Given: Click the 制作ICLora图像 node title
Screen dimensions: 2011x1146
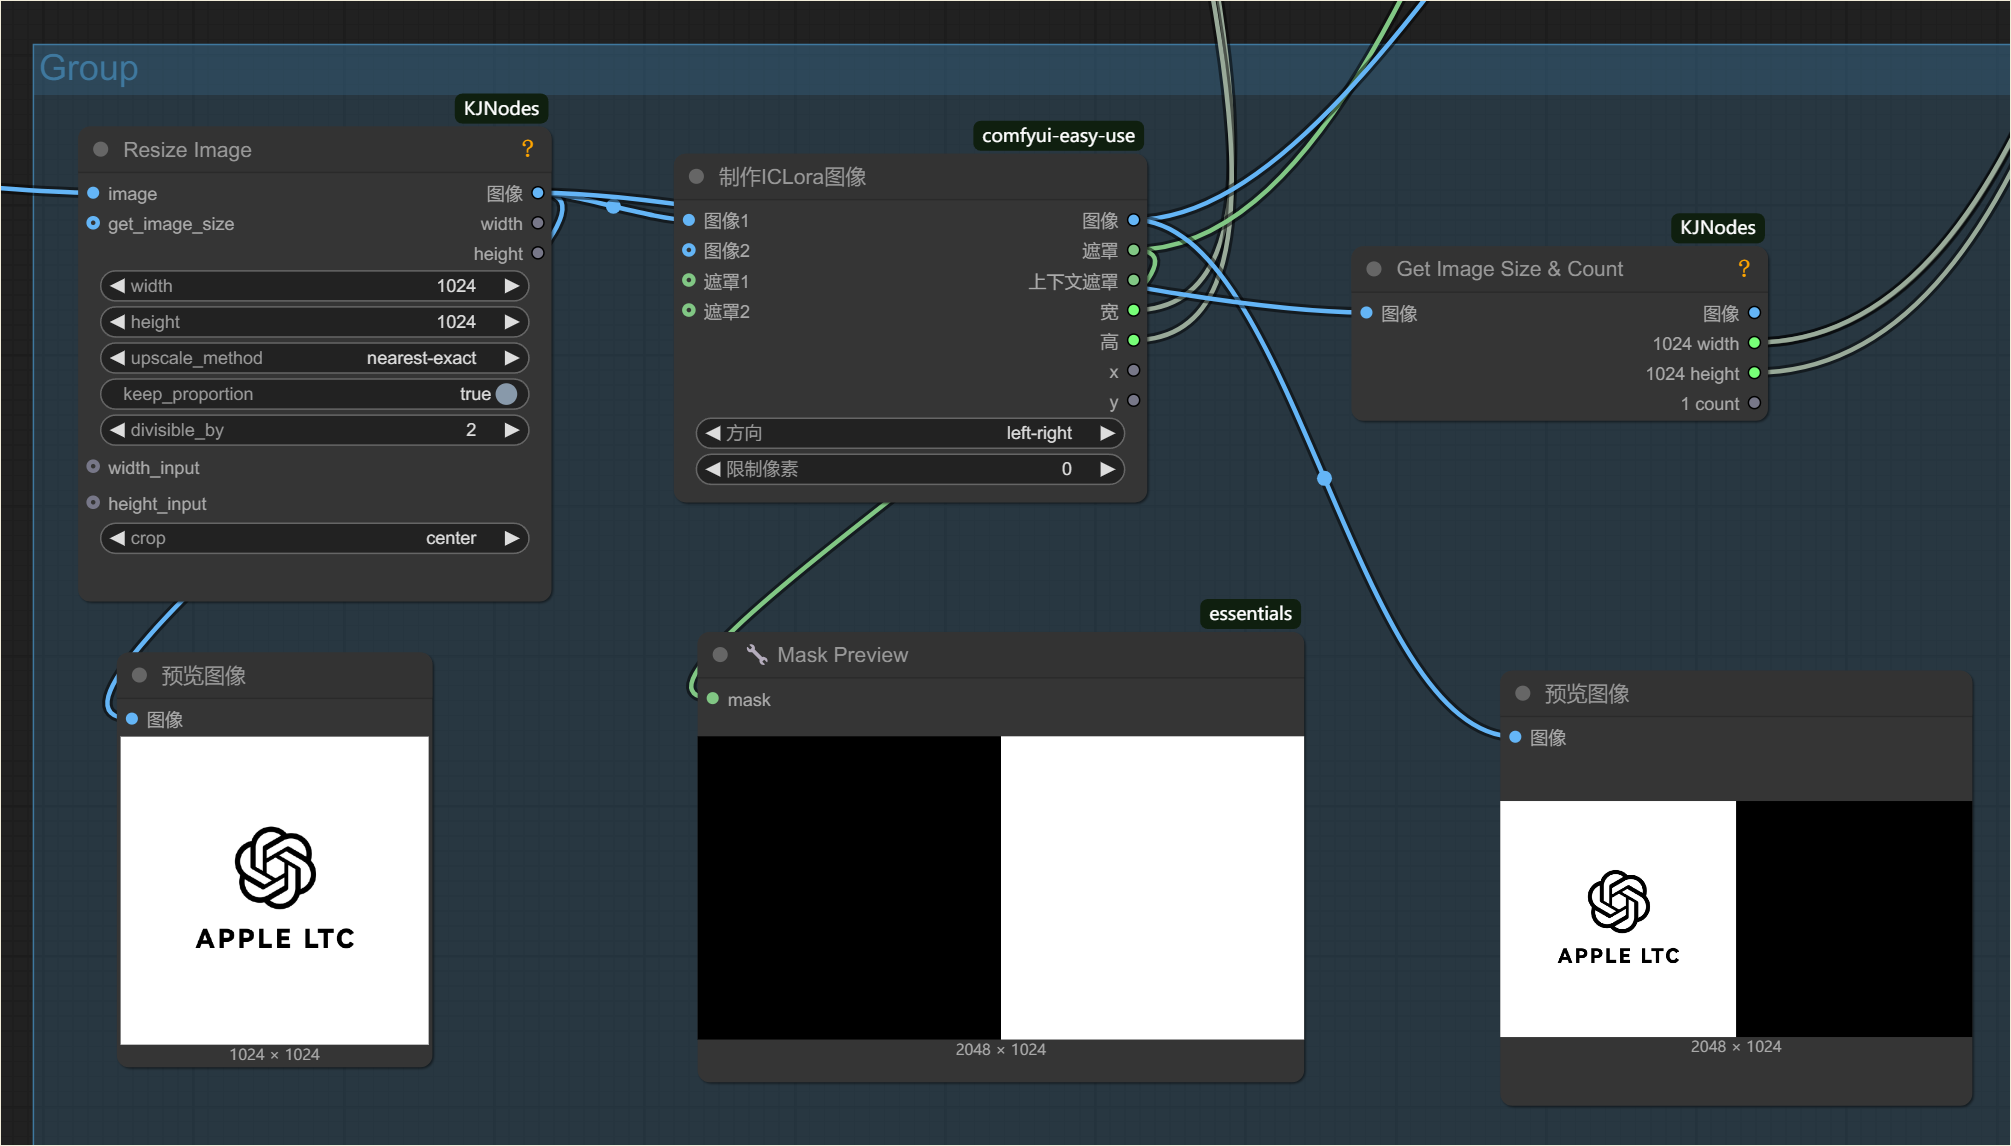Looking at the screenshot, I should [792, 177].
